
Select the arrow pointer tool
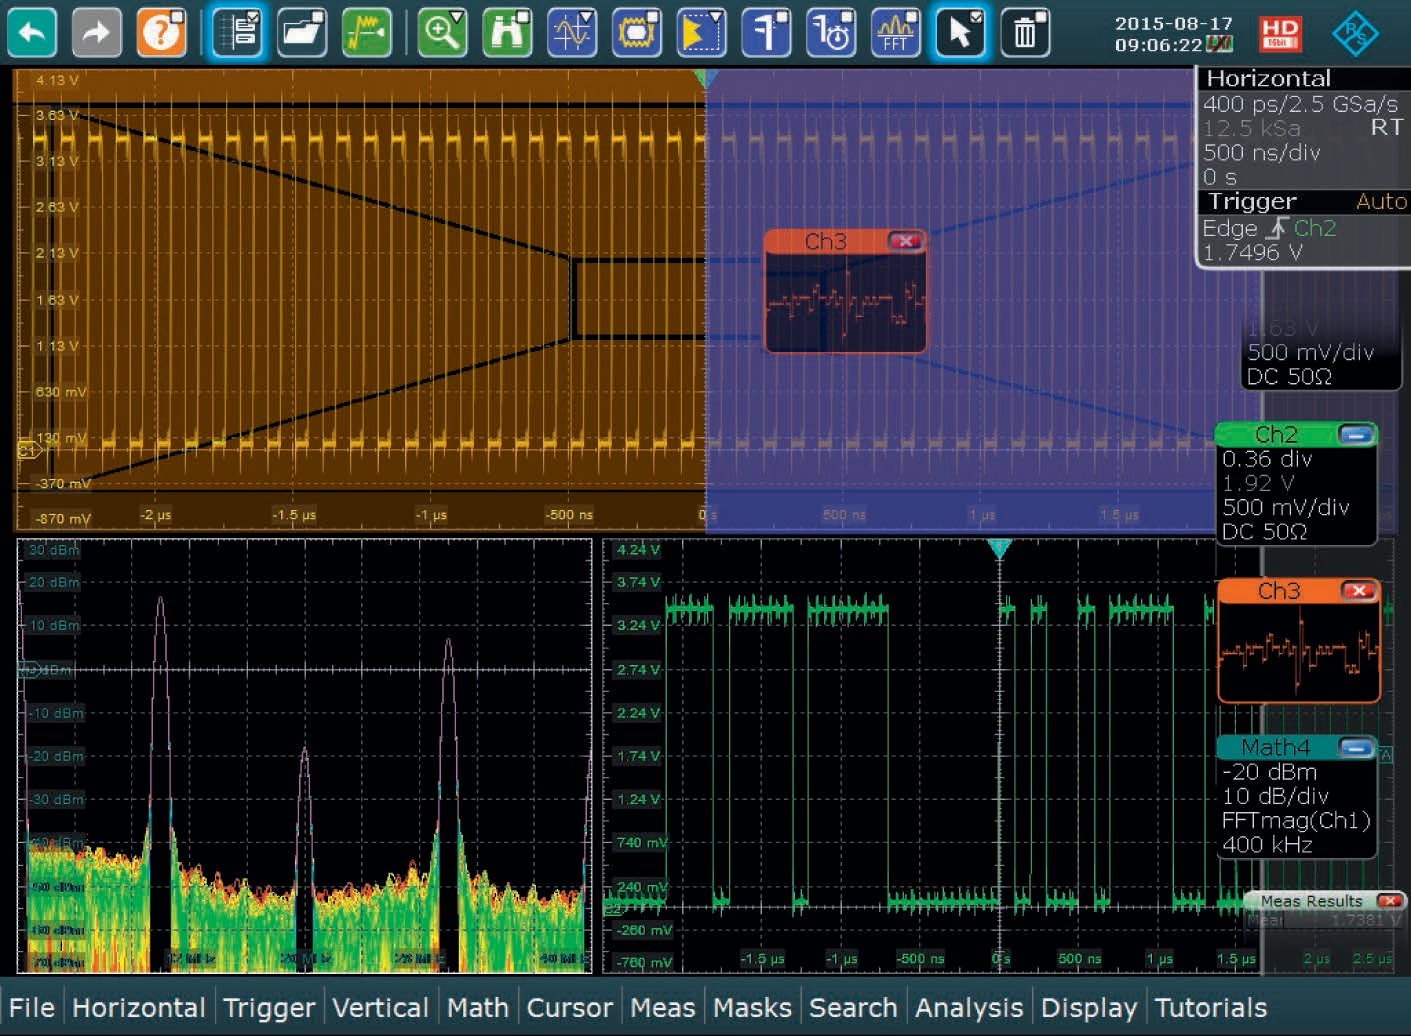(x=960, y=32)
